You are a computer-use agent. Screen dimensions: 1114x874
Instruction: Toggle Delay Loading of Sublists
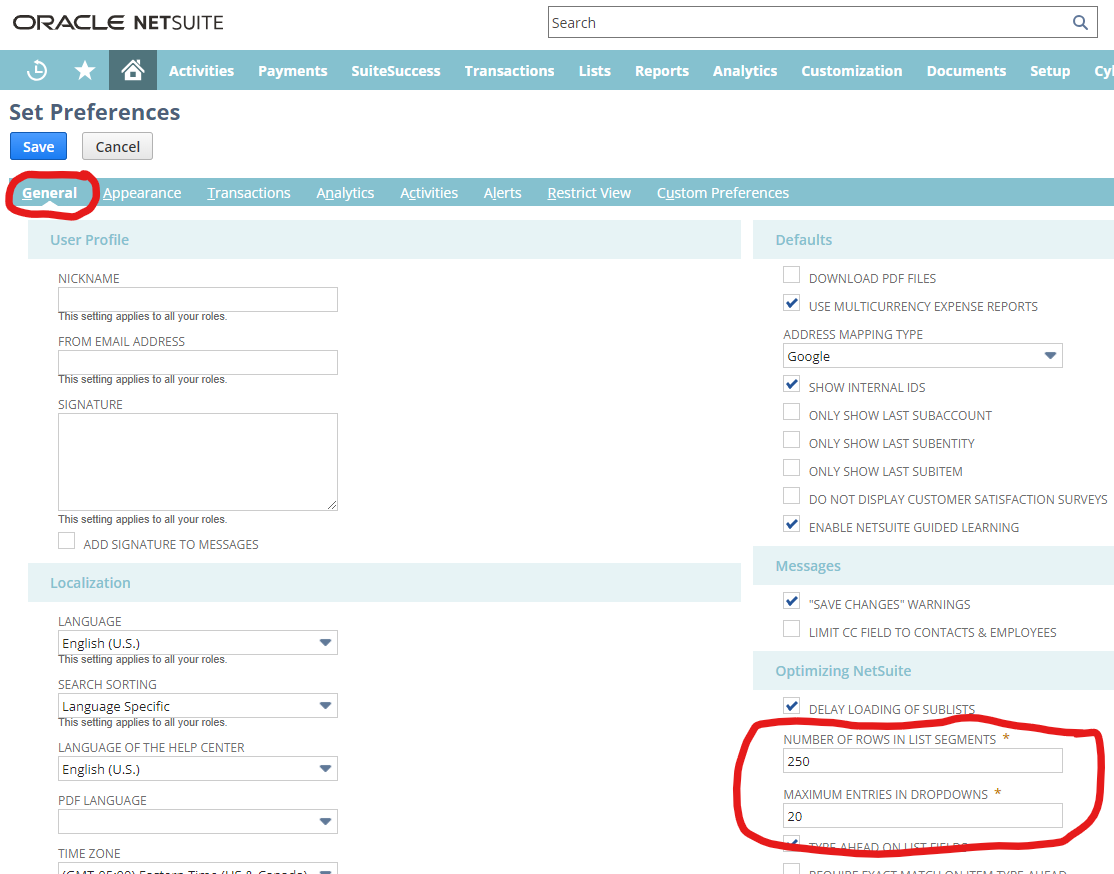(791, 706)
